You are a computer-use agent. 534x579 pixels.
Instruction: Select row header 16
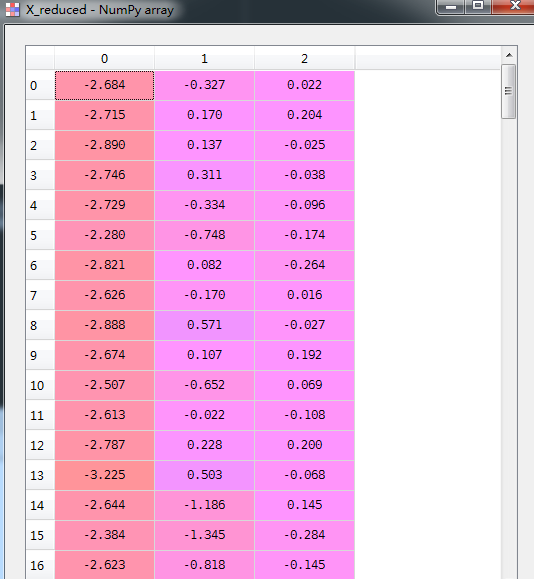point(40,565)
